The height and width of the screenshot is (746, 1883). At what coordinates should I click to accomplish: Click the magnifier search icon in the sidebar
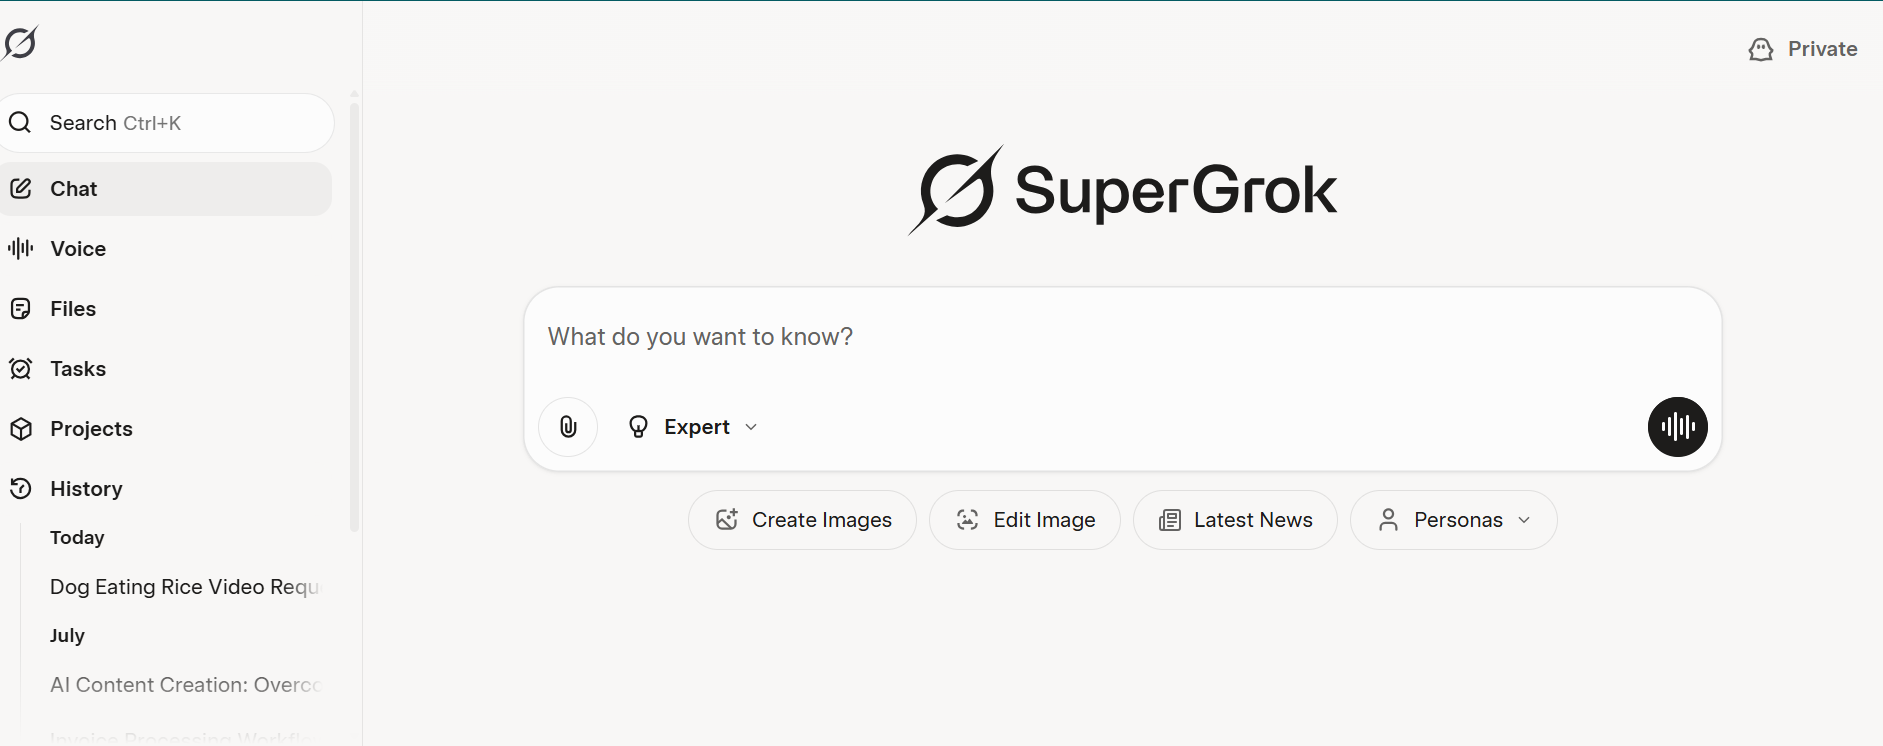click(x=20, y=123)
